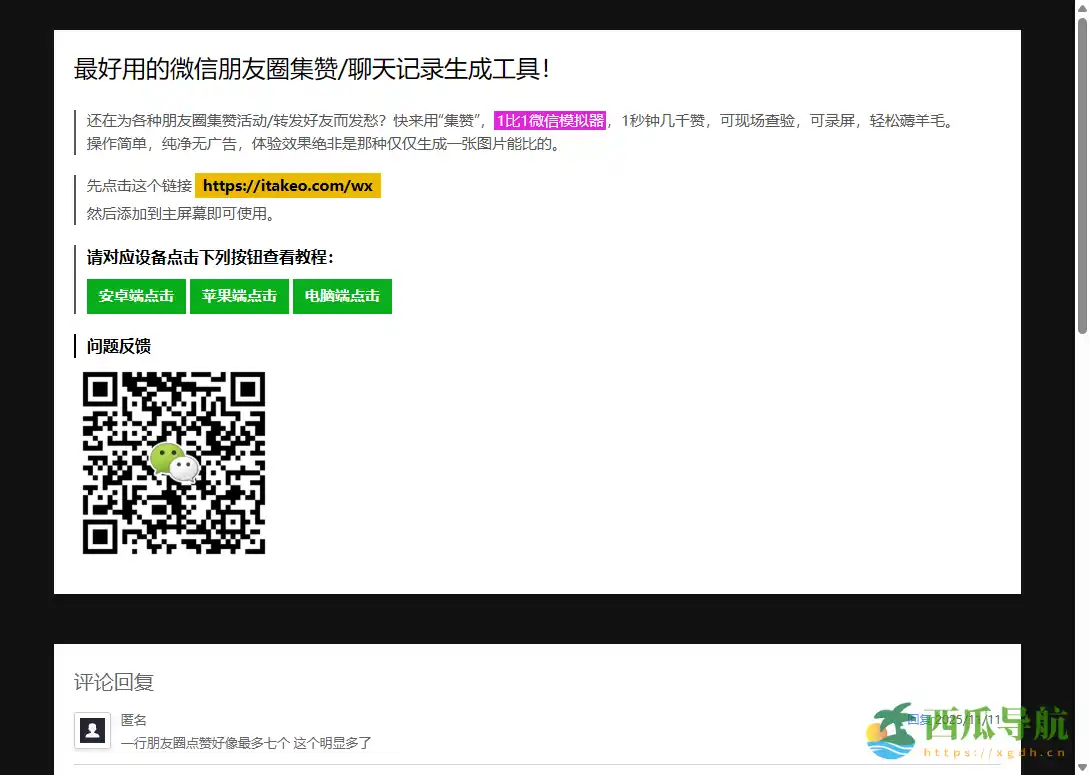
Task: Open the https://itakeo.com/wx highlighted link
Action: click(288, 185)
